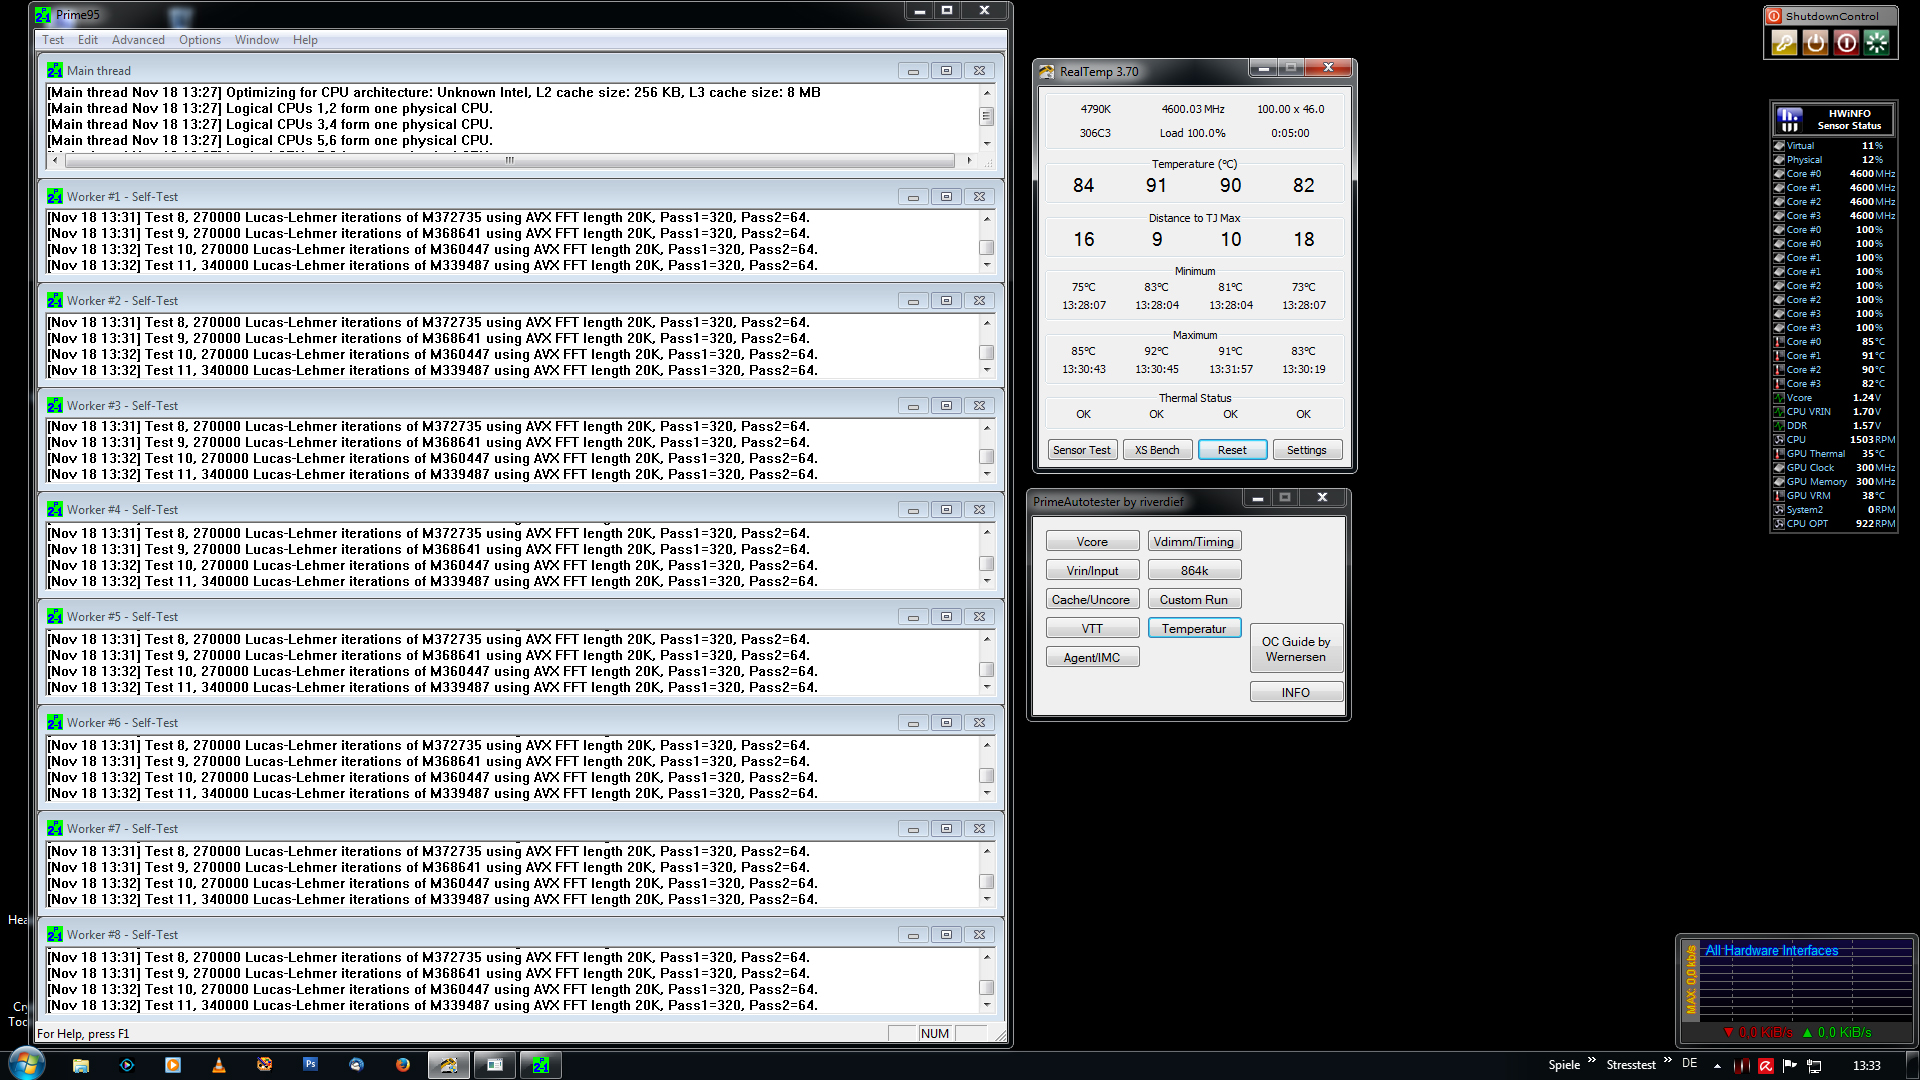Show hidden system tray icons arrow
Screen dimensions: 1920x1080
(x=1717, y=1066)
